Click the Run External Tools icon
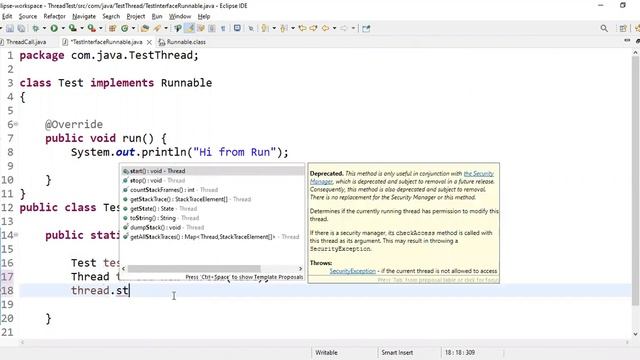The width and height of the screenshot is (640, 360). click(92, 28)
